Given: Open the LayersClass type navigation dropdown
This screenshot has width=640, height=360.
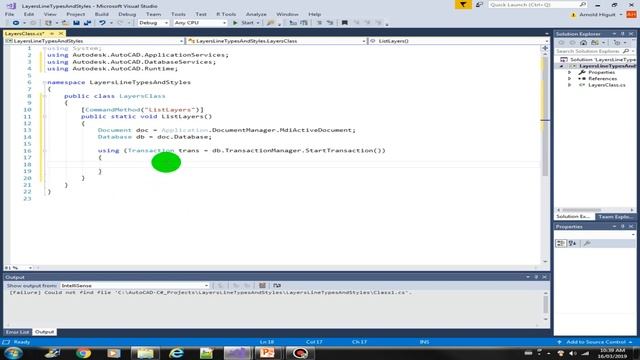Looking at the screenshot, I should [x=276, y=41].
